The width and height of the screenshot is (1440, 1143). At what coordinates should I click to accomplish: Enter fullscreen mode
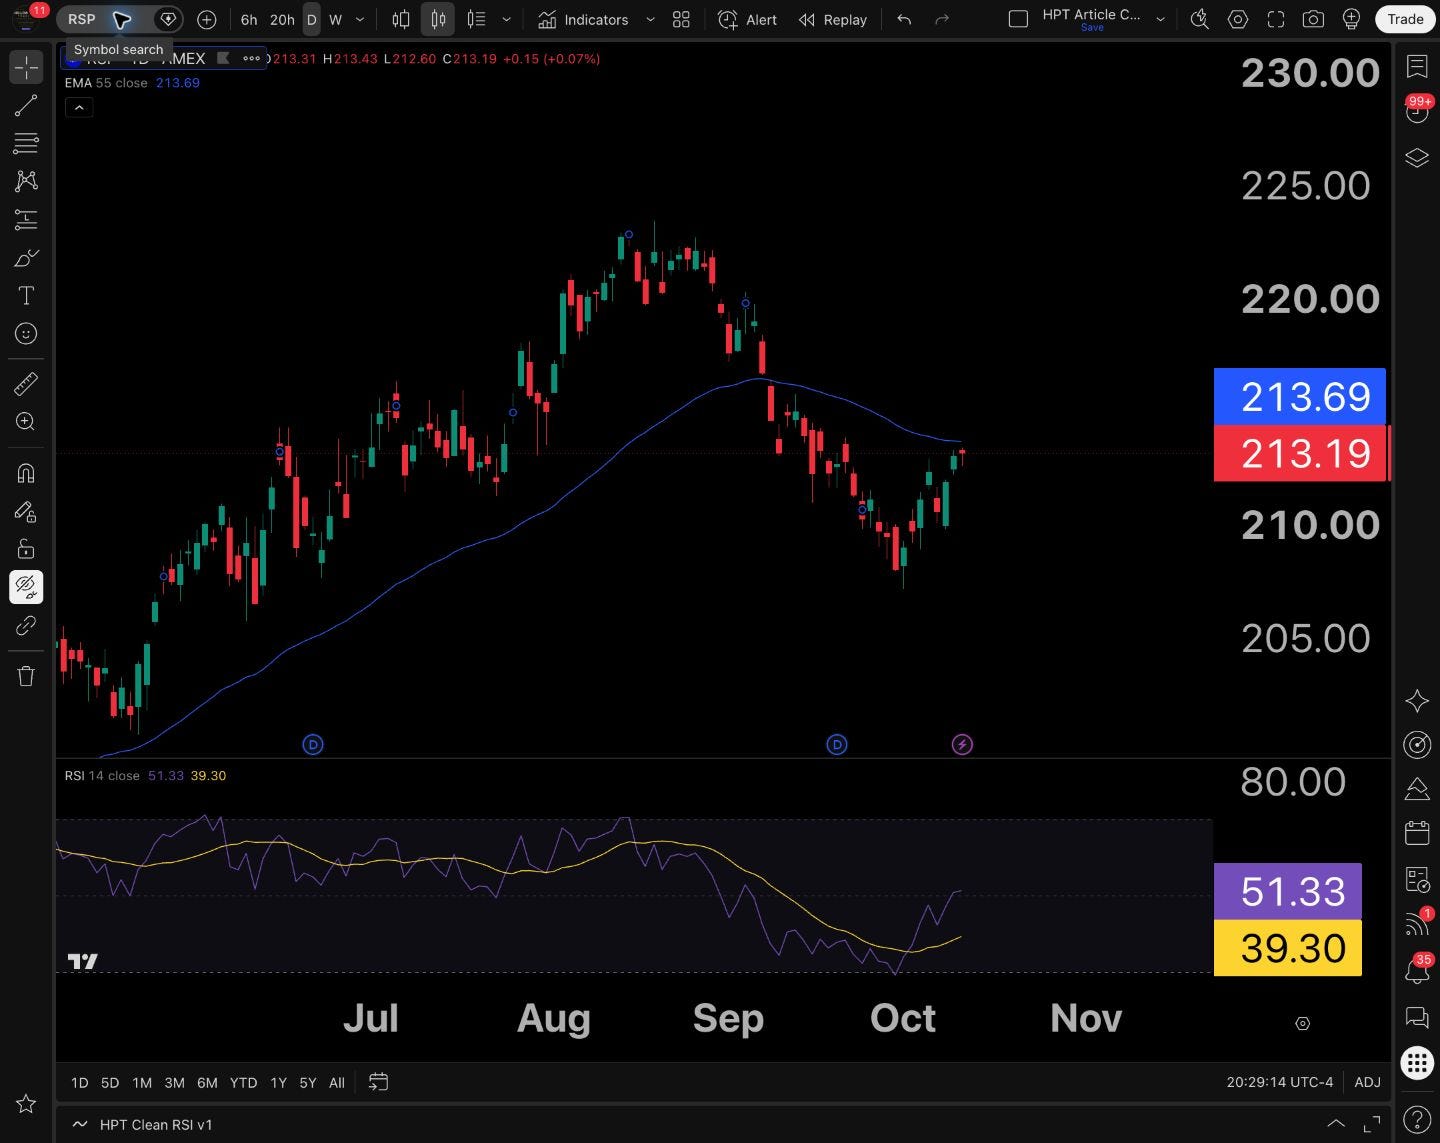(1275, 19)
